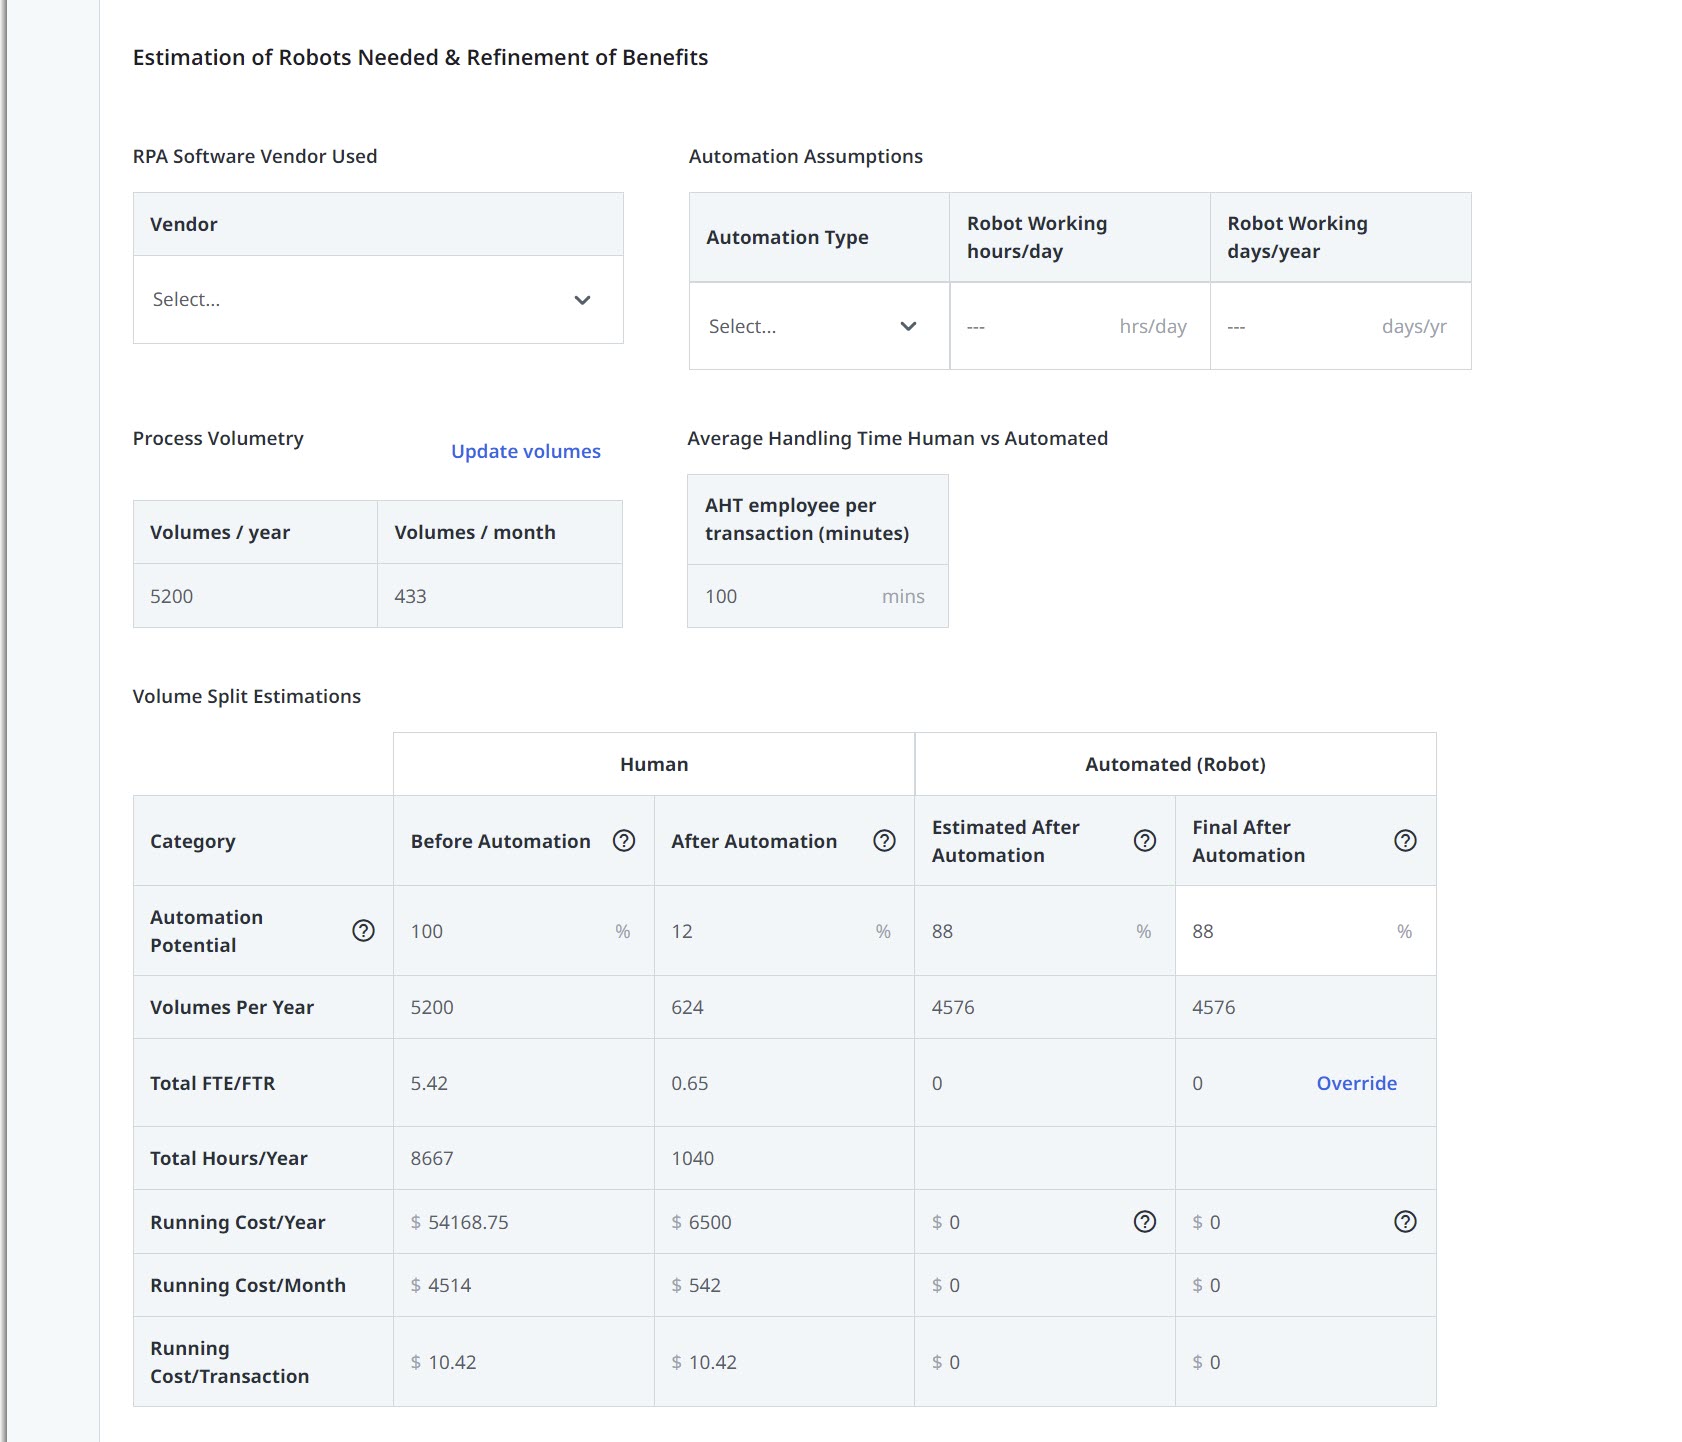Click help icon next to Automation Potential

[x=364, y=931]
